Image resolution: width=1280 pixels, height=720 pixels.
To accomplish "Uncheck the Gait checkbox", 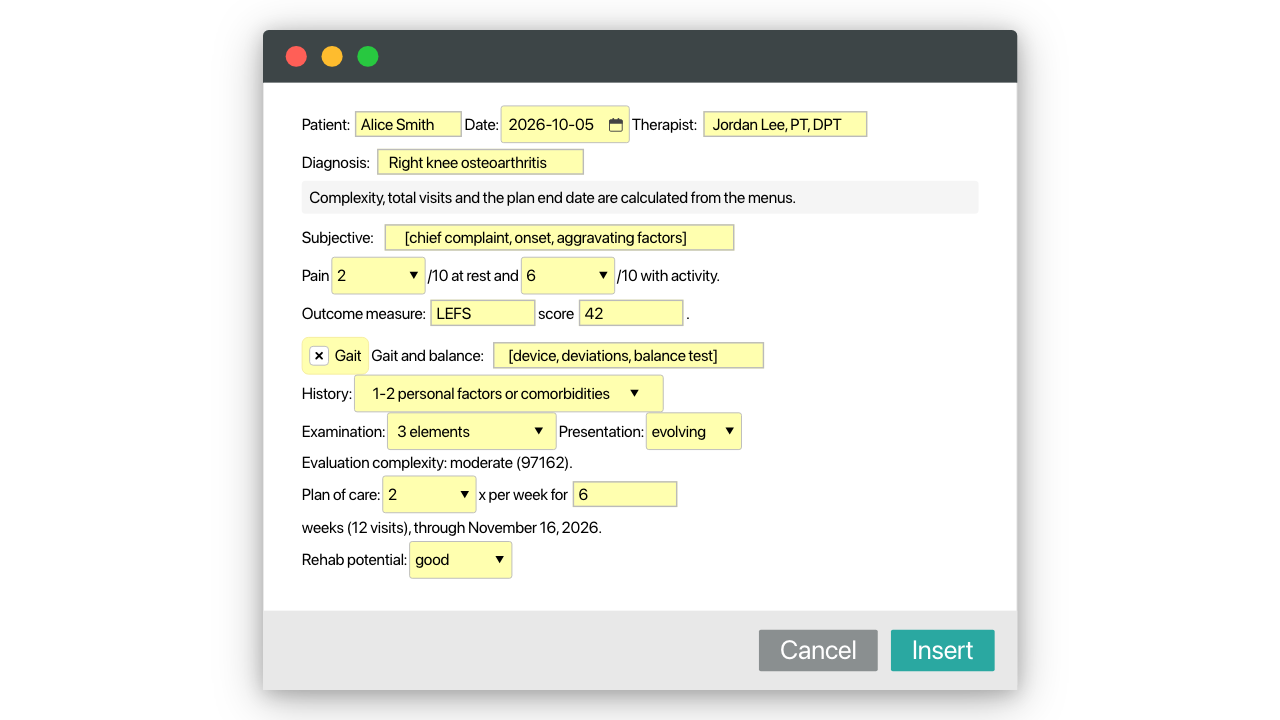I will coord(319,356).
